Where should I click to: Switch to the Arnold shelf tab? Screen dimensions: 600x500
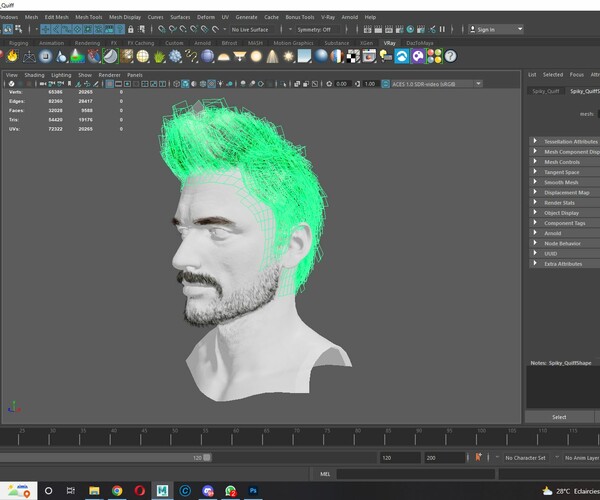(202, 43)
